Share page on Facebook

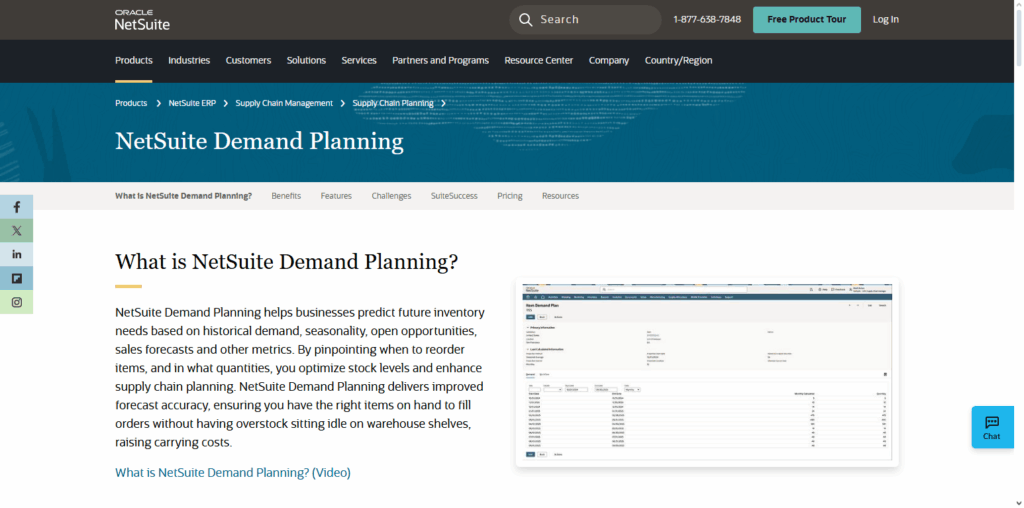[x=17, y=207]
